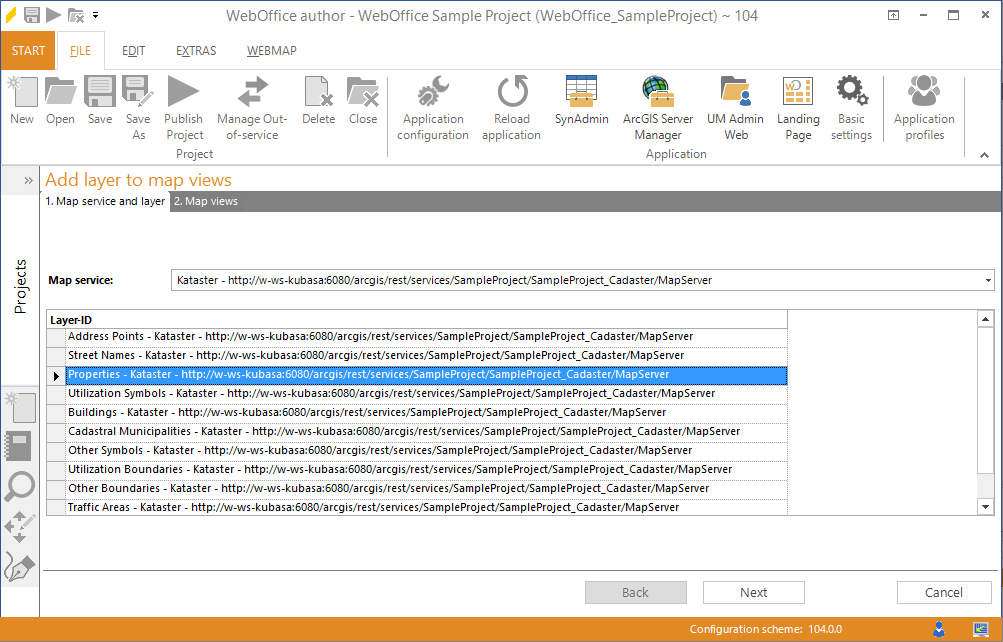Screen dimensions: 1003x642
Task: Open SynAdmin from the ribbon
Action: coord(581,105)
